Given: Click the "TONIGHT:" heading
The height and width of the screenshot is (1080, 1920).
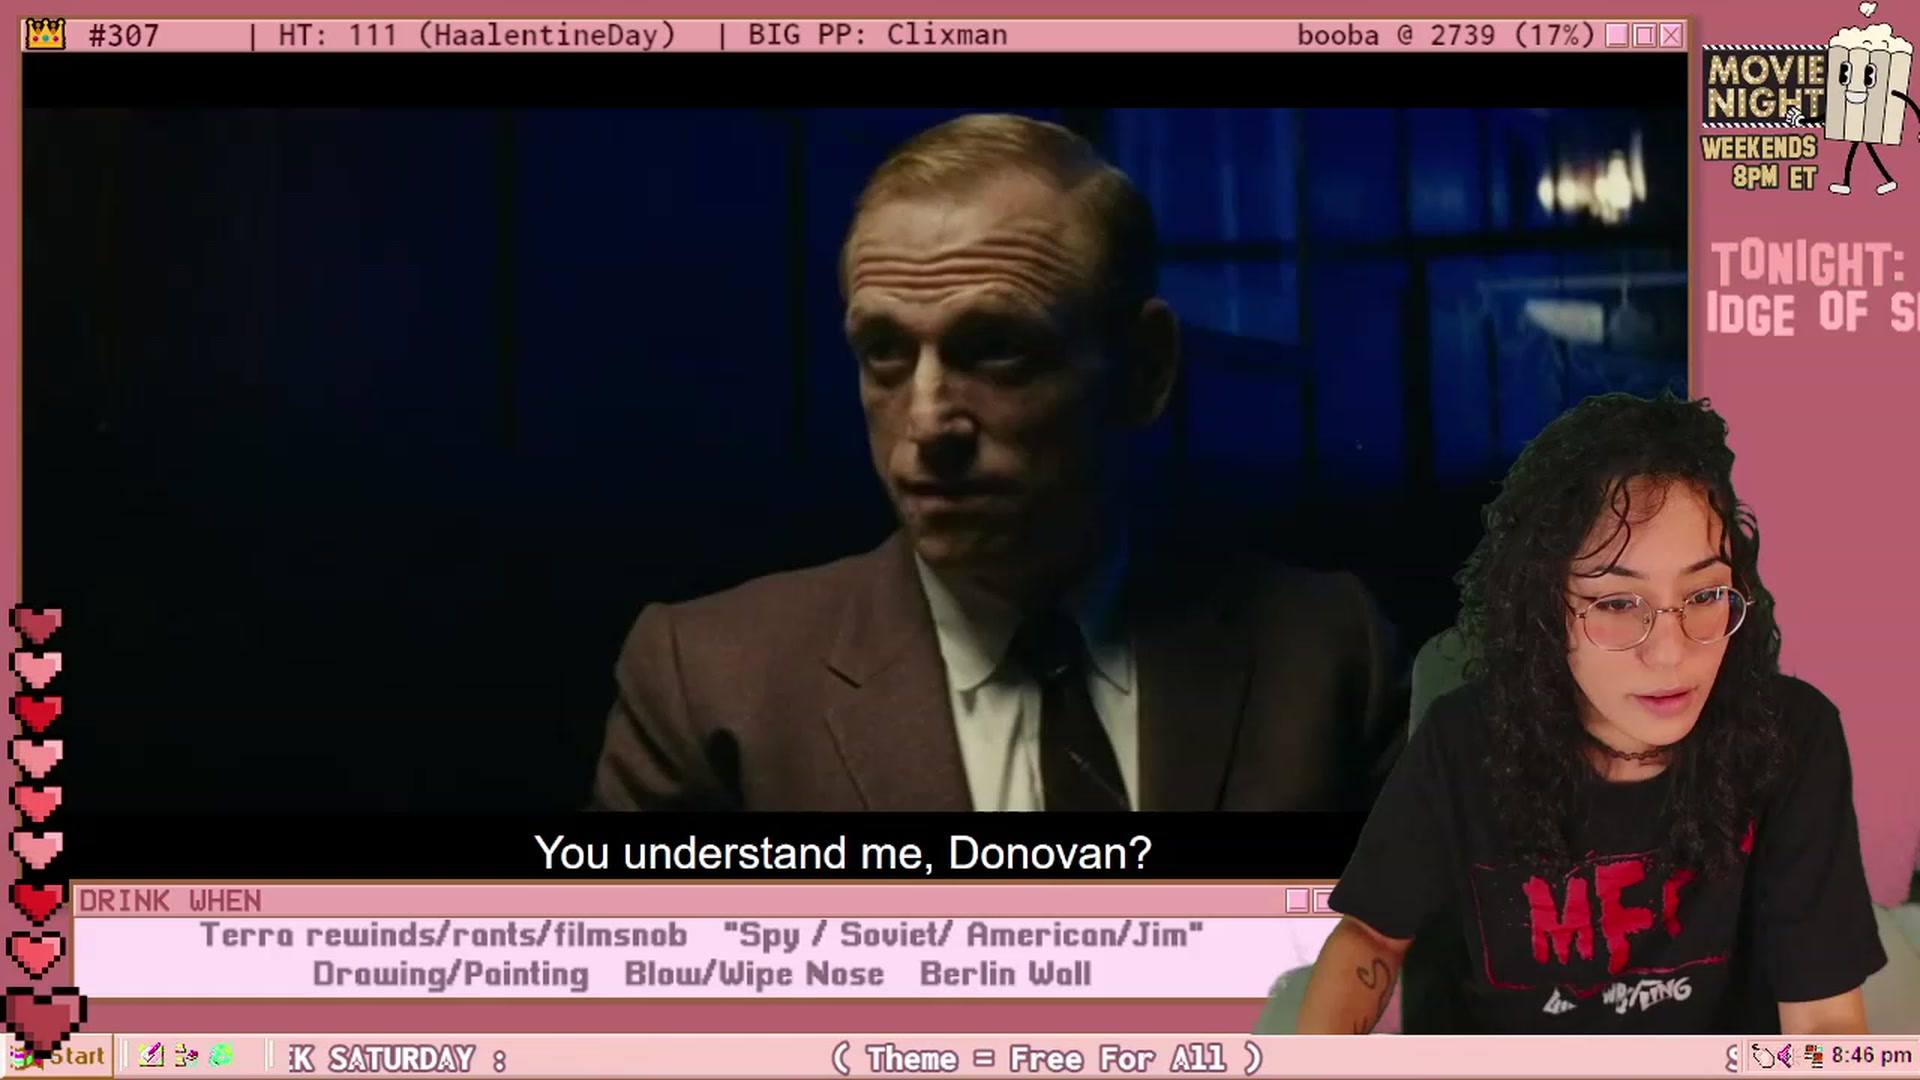Looking at the screenshot, I should point(1808,265).
